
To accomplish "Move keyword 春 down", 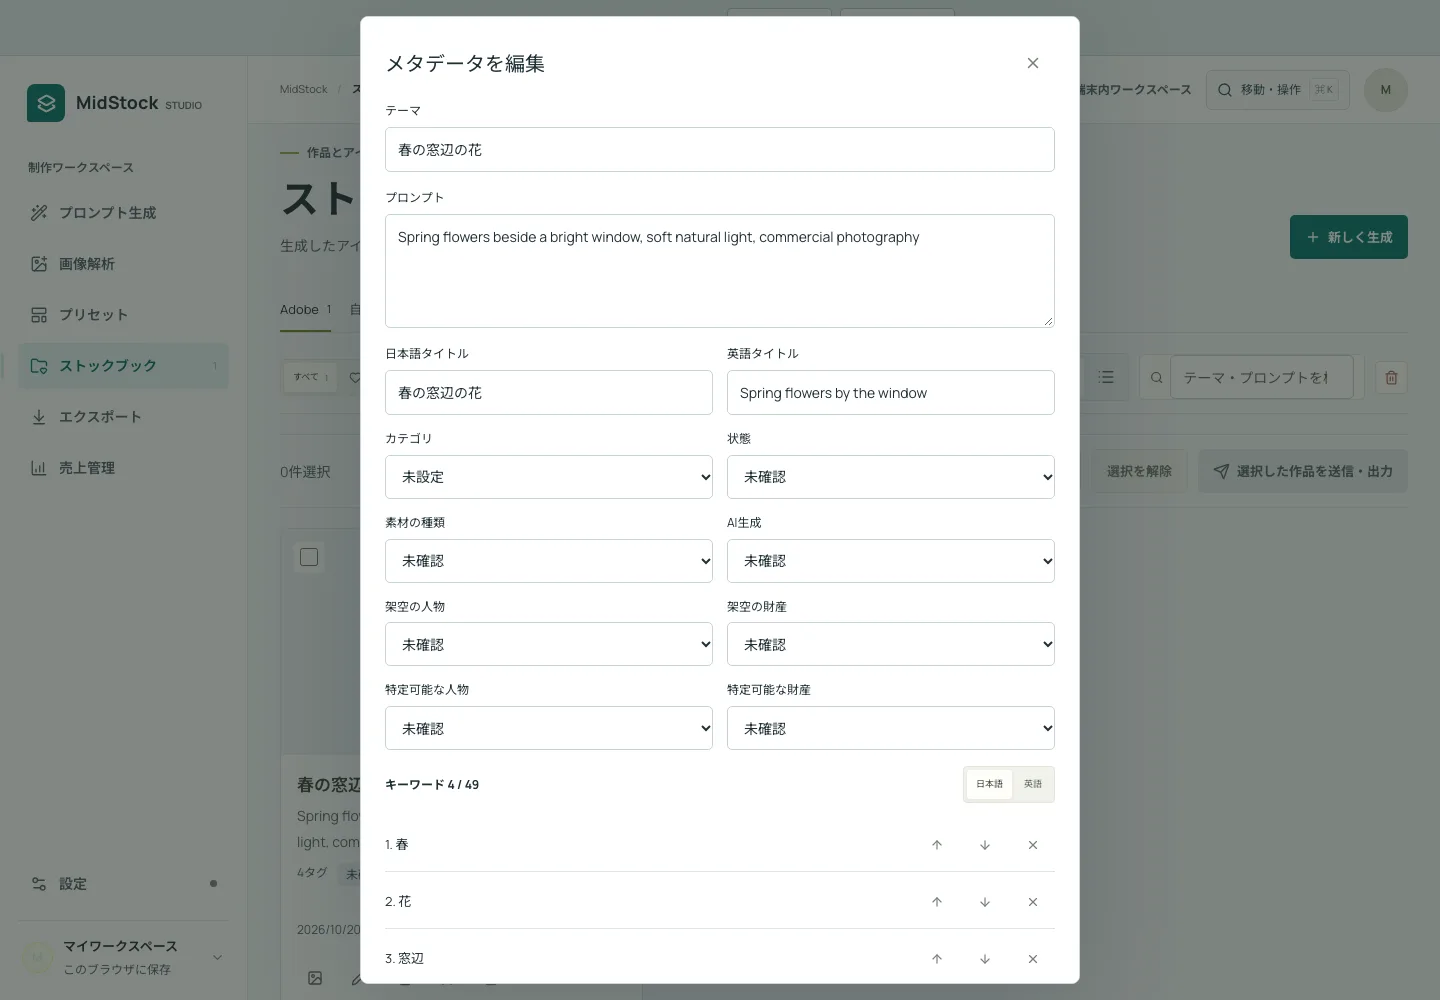I will coord(985,845).
